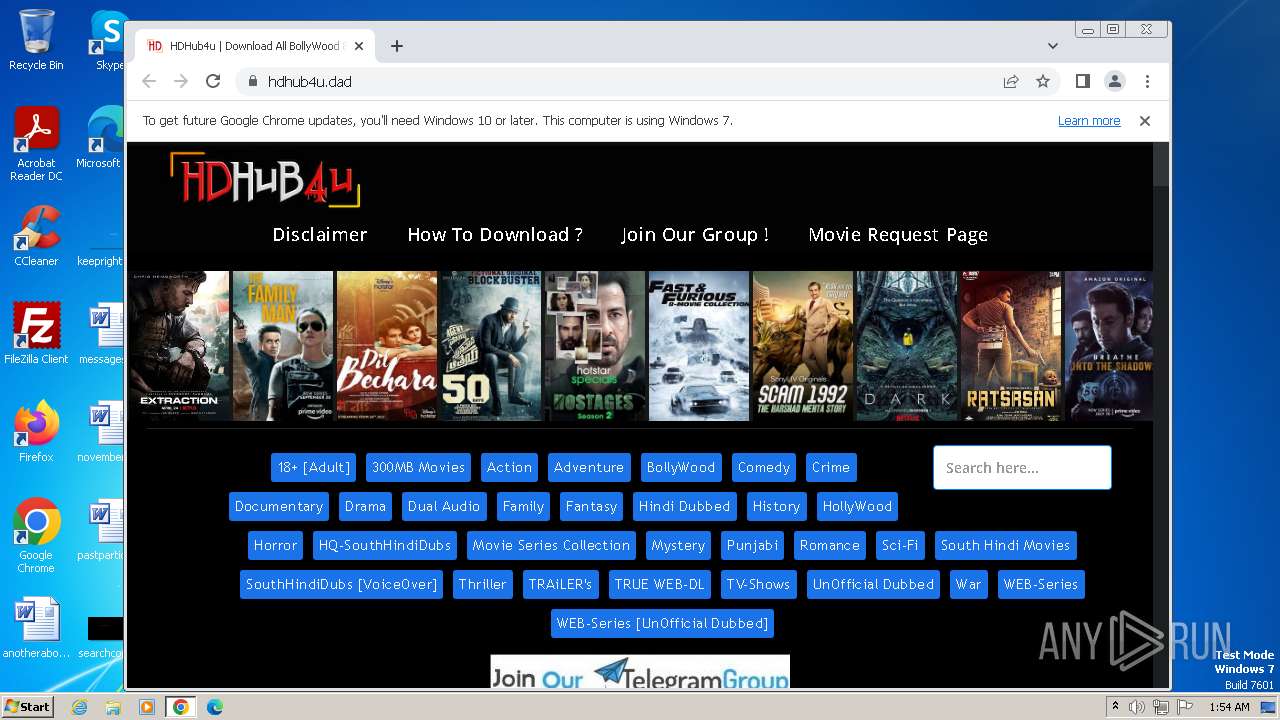Launch Internet Explorer from taskbar
The image size is (1280, 720).
pyautogui.click(x=79, y=707)
